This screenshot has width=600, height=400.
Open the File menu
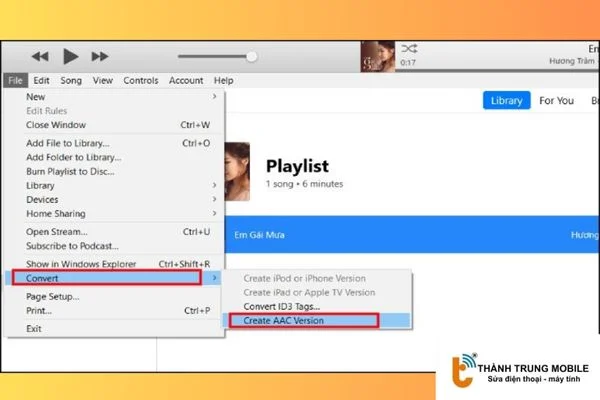[15, 80]
